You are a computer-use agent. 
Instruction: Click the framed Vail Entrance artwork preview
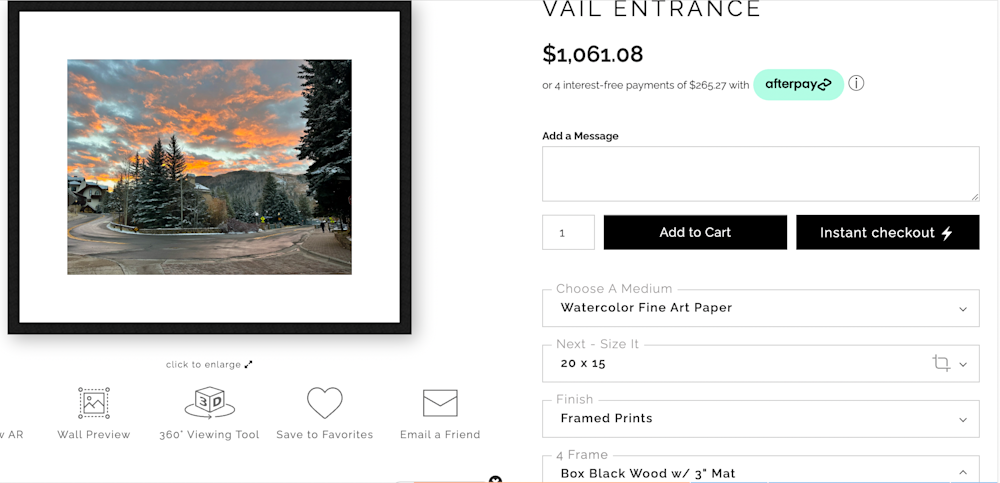pos(209,167)
